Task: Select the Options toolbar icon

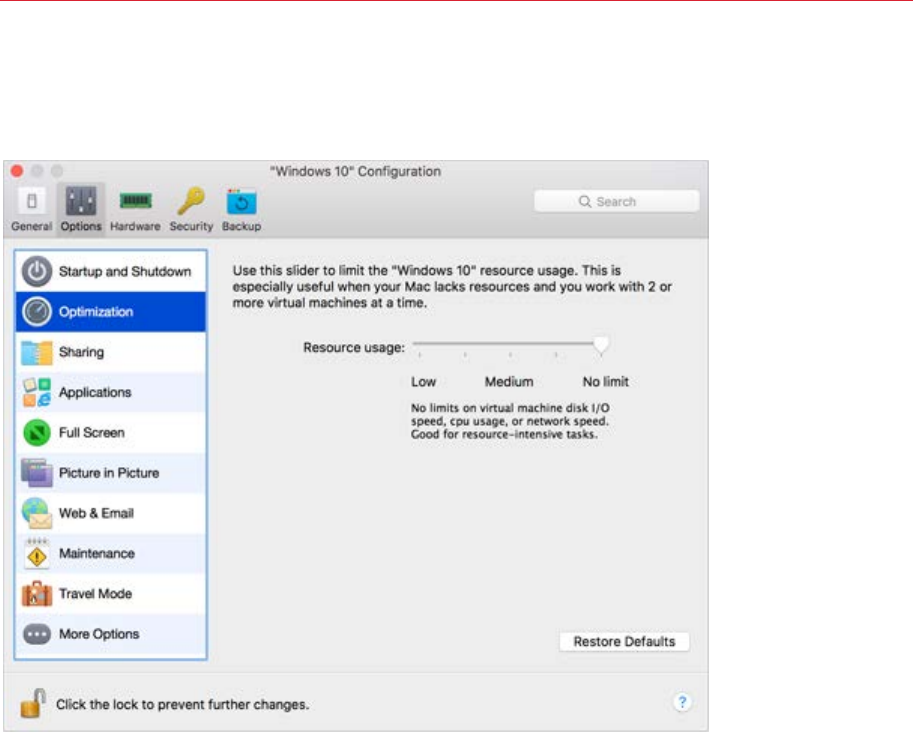Action: click(80, 201)
